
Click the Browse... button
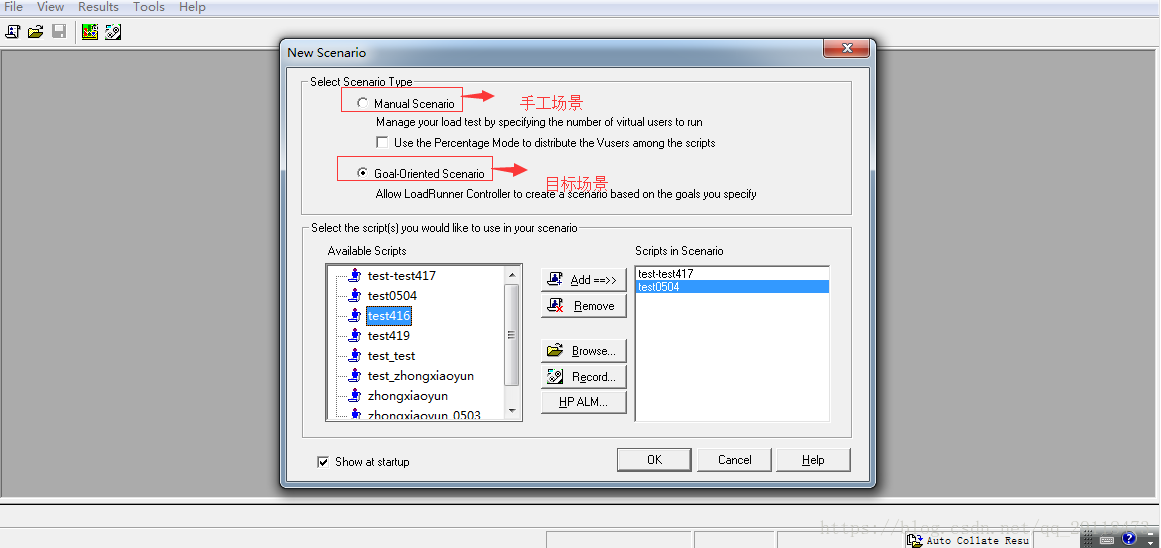[583, 350]
